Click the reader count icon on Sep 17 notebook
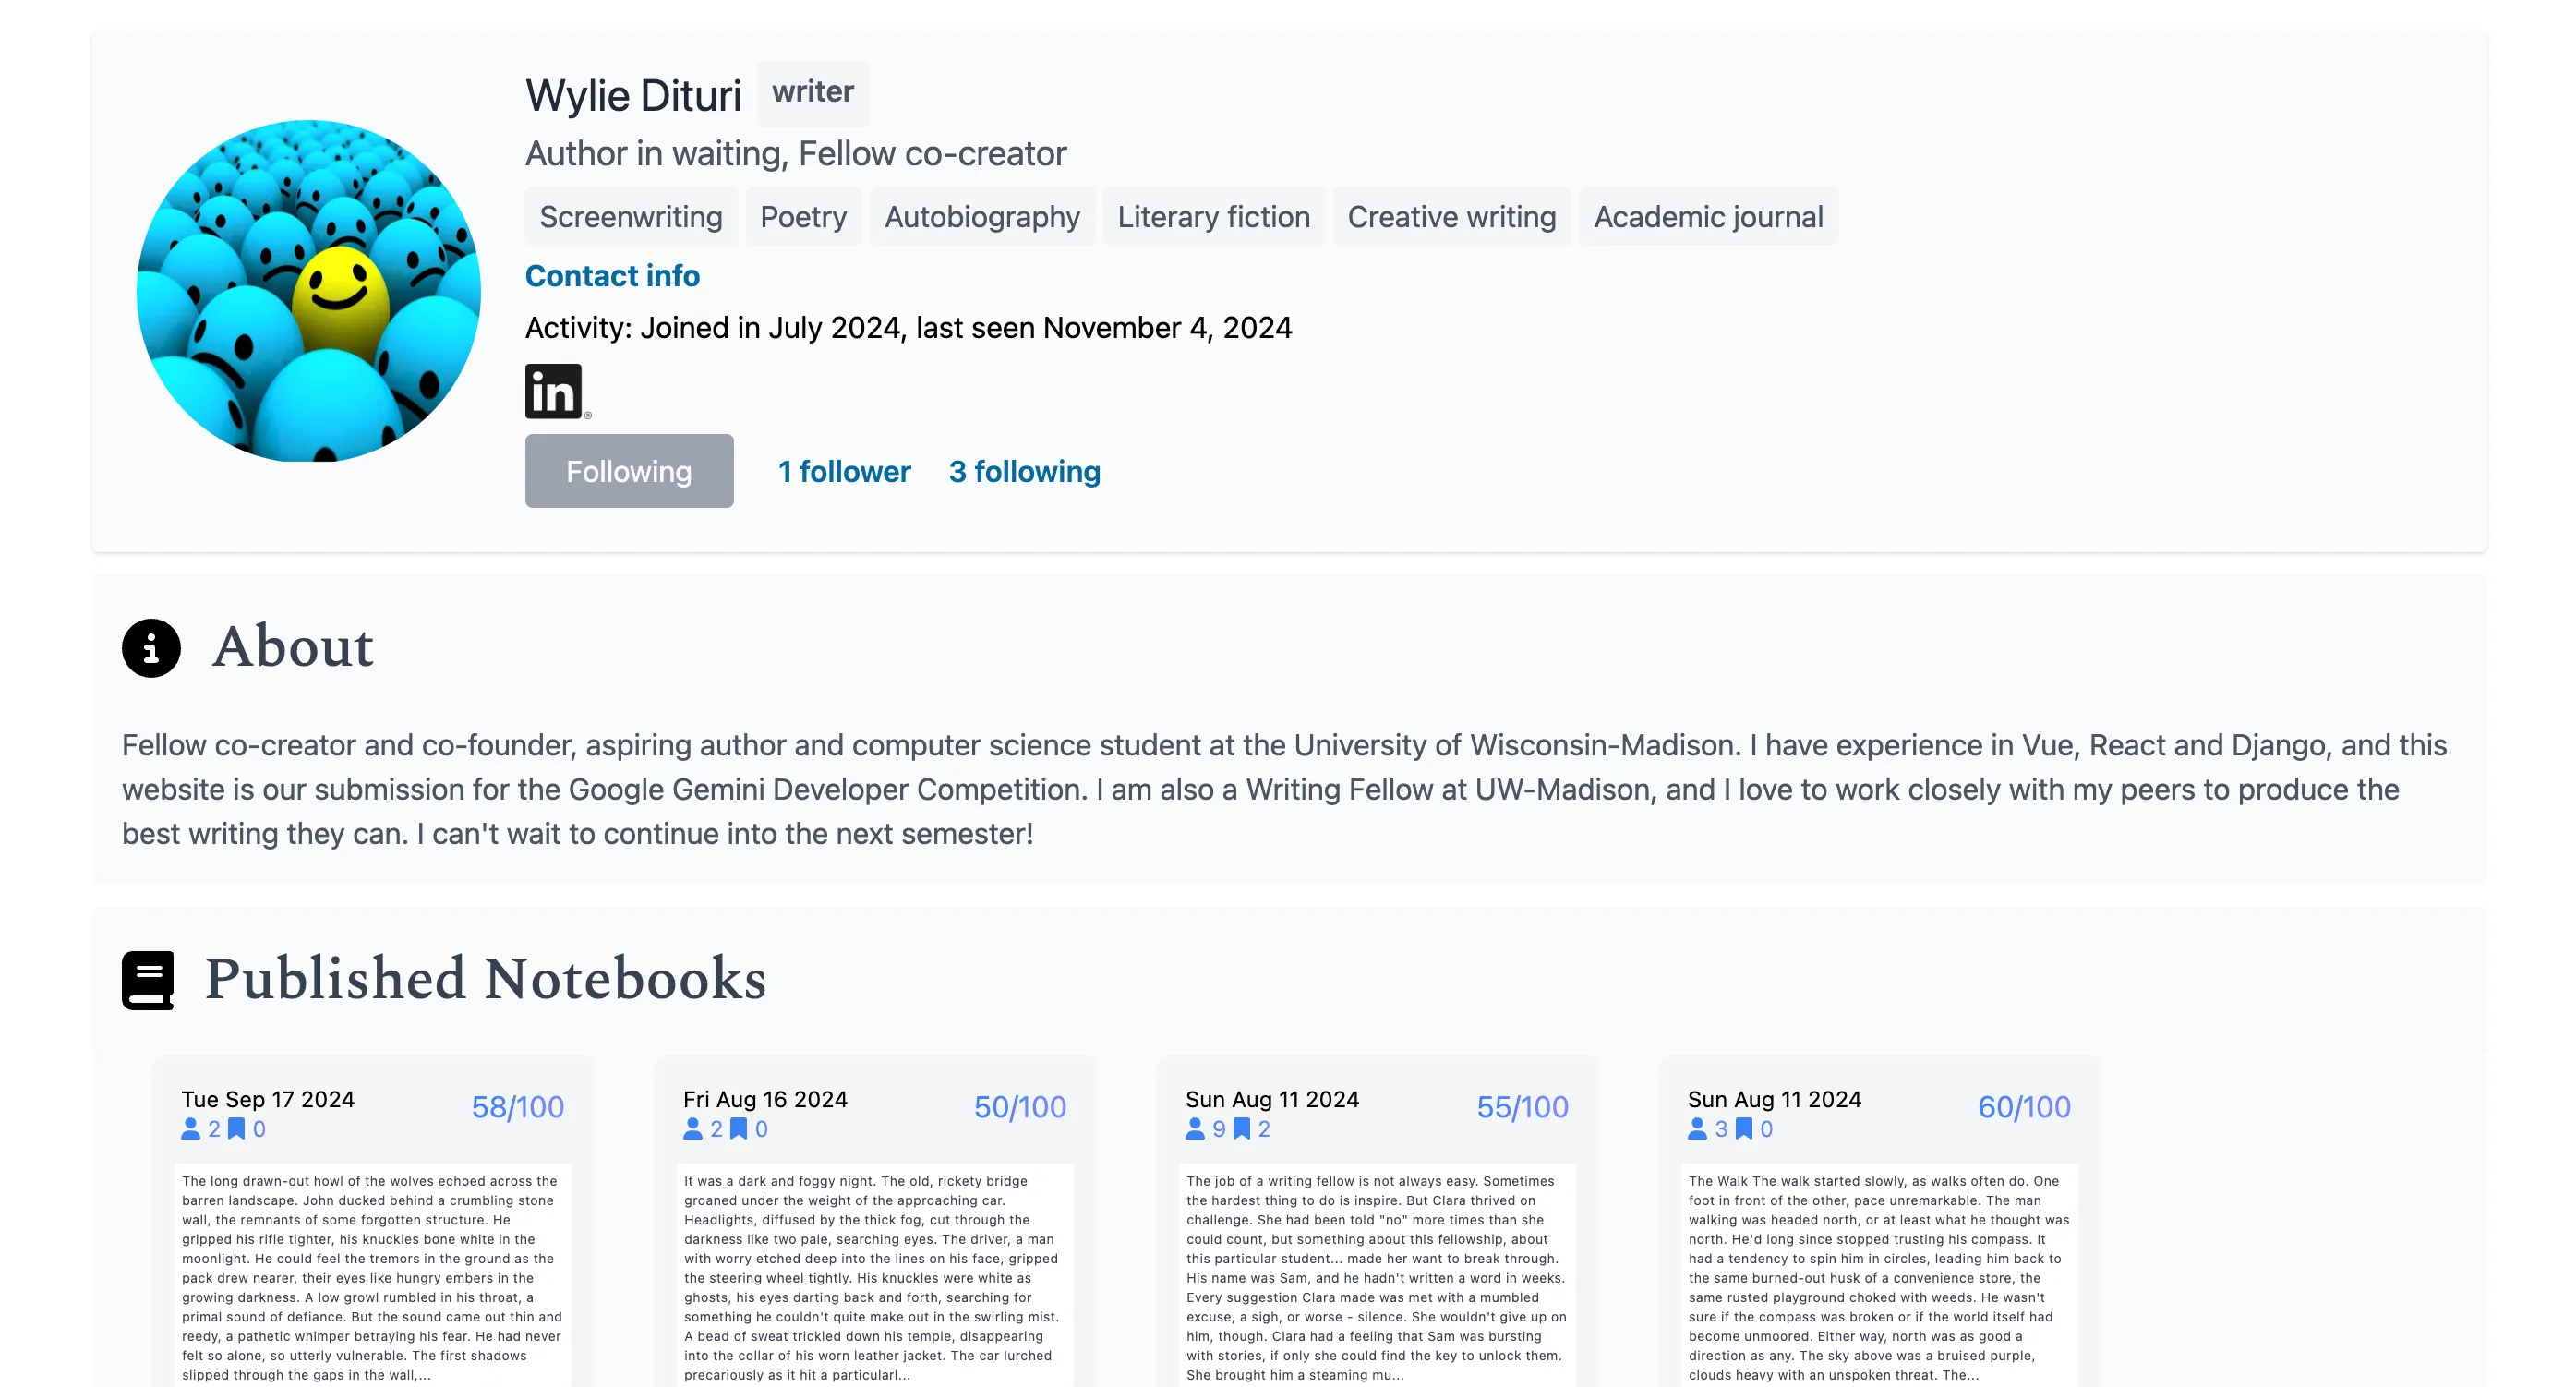2576x1387 pixels. (191, 1129)
